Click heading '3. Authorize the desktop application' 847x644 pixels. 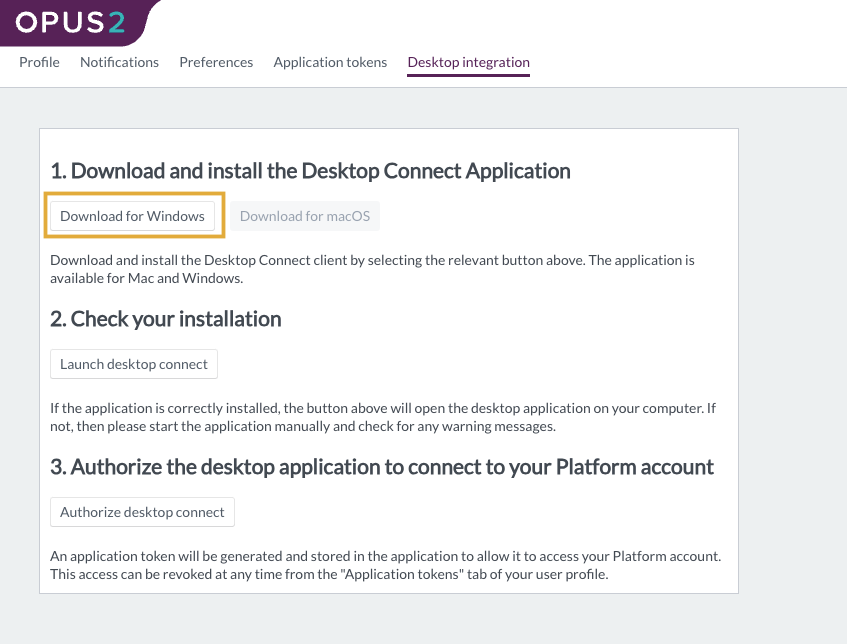[x=382, y=467]
